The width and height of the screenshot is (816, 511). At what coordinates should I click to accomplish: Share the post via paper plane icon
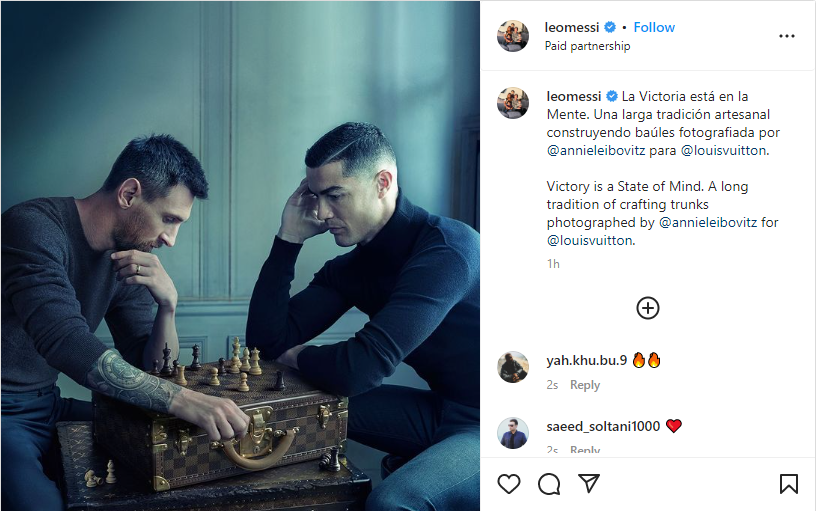pos(589,484)
